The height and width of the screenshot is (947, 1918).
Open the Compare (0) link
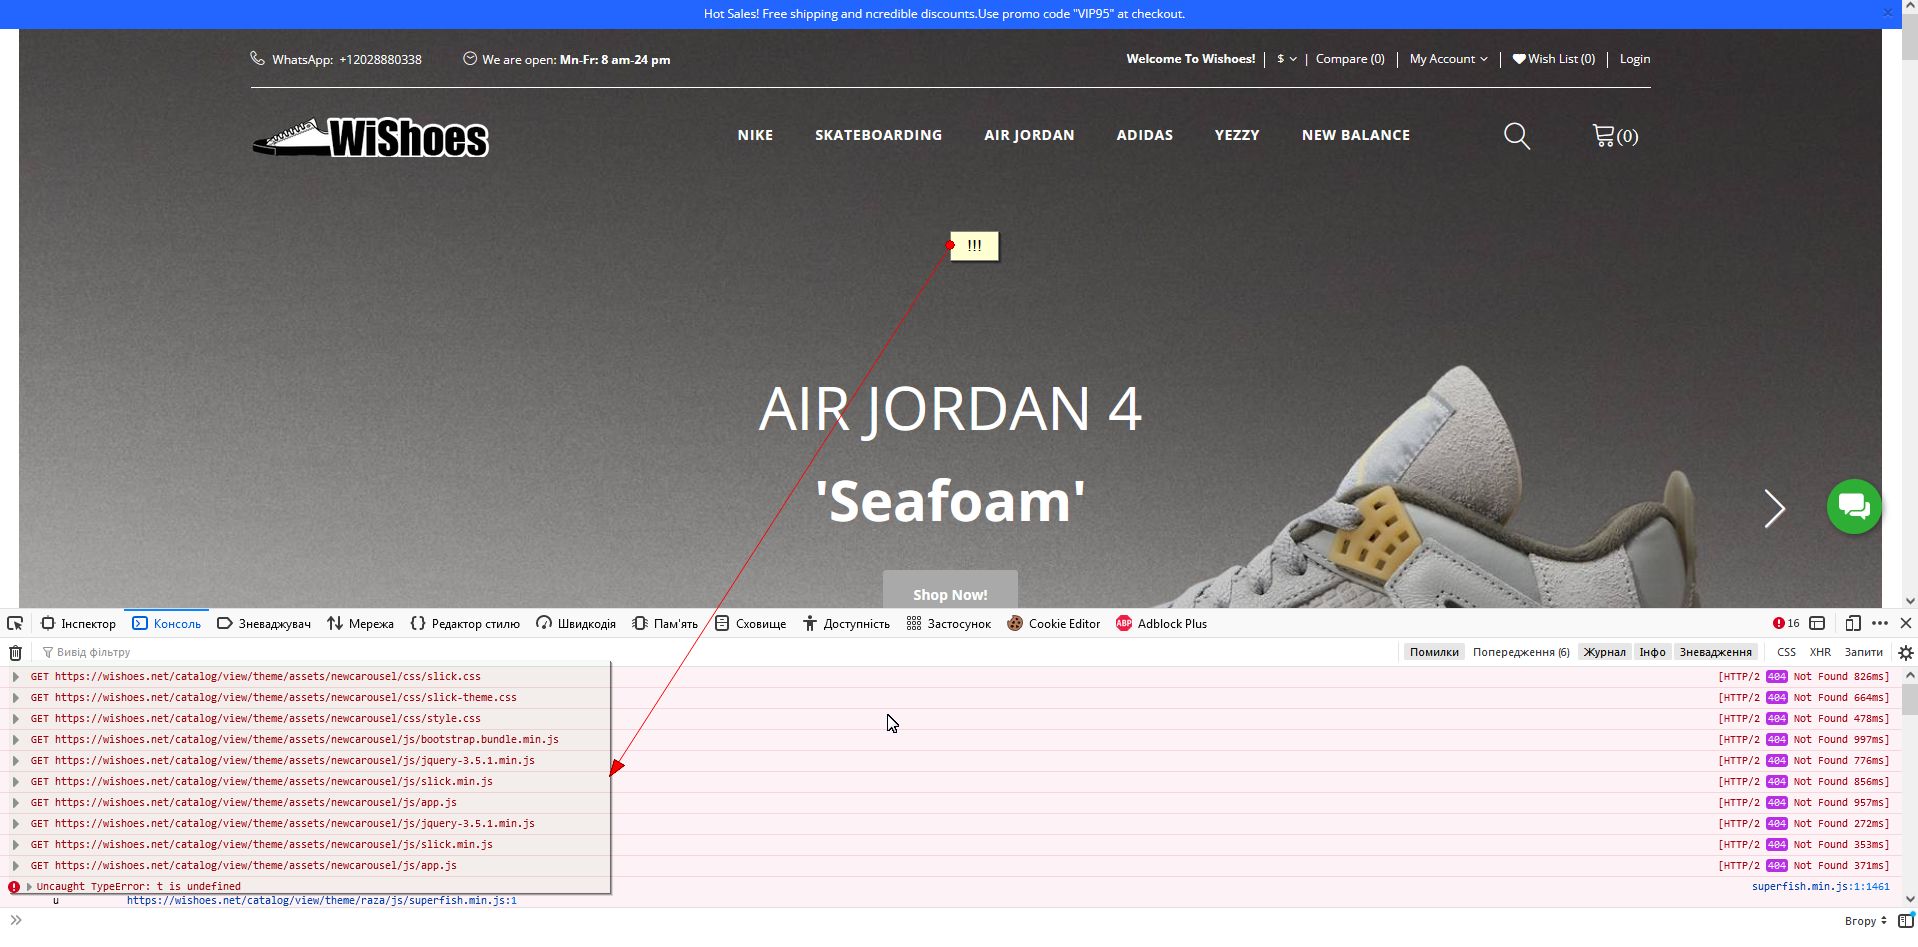coord(1350,59)
